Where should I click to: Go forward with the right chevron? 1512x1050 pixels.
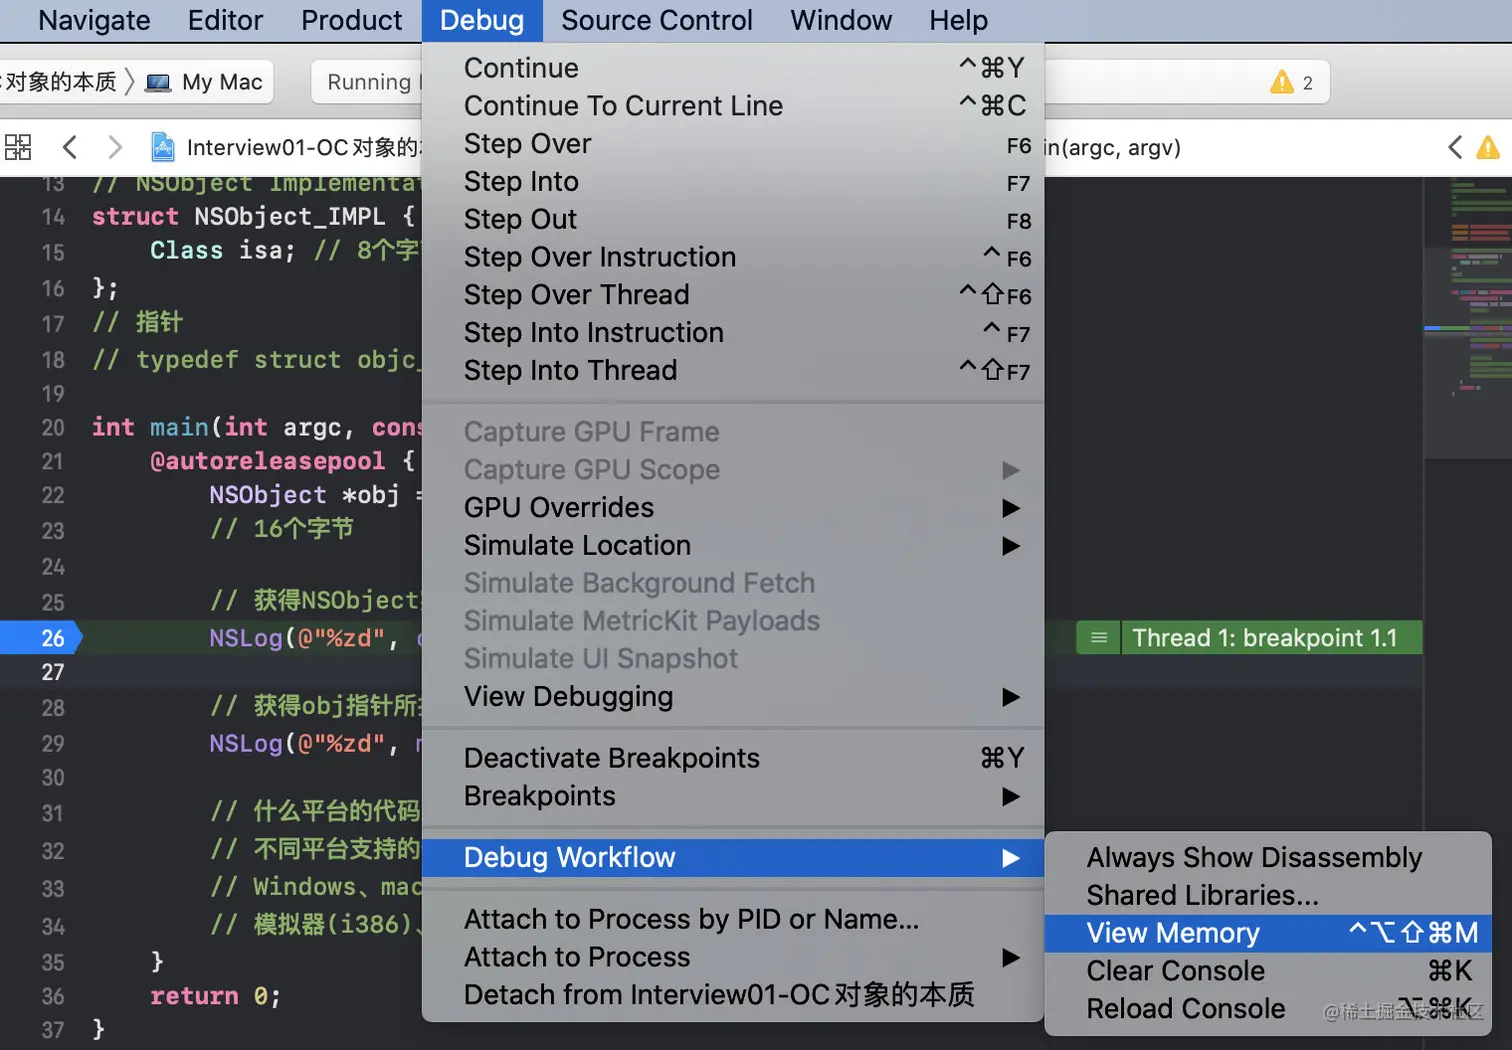115,148
